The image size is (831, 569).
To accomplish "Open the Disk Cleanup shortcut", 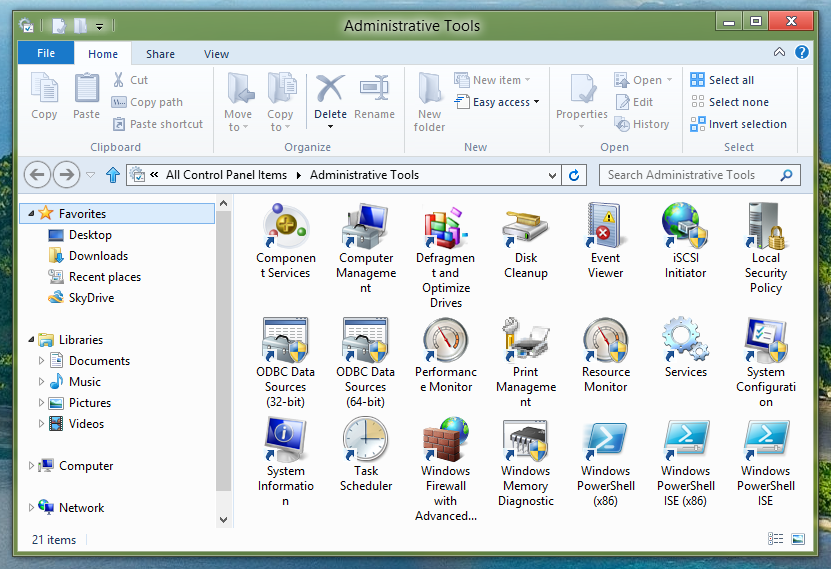I will 526,241.
